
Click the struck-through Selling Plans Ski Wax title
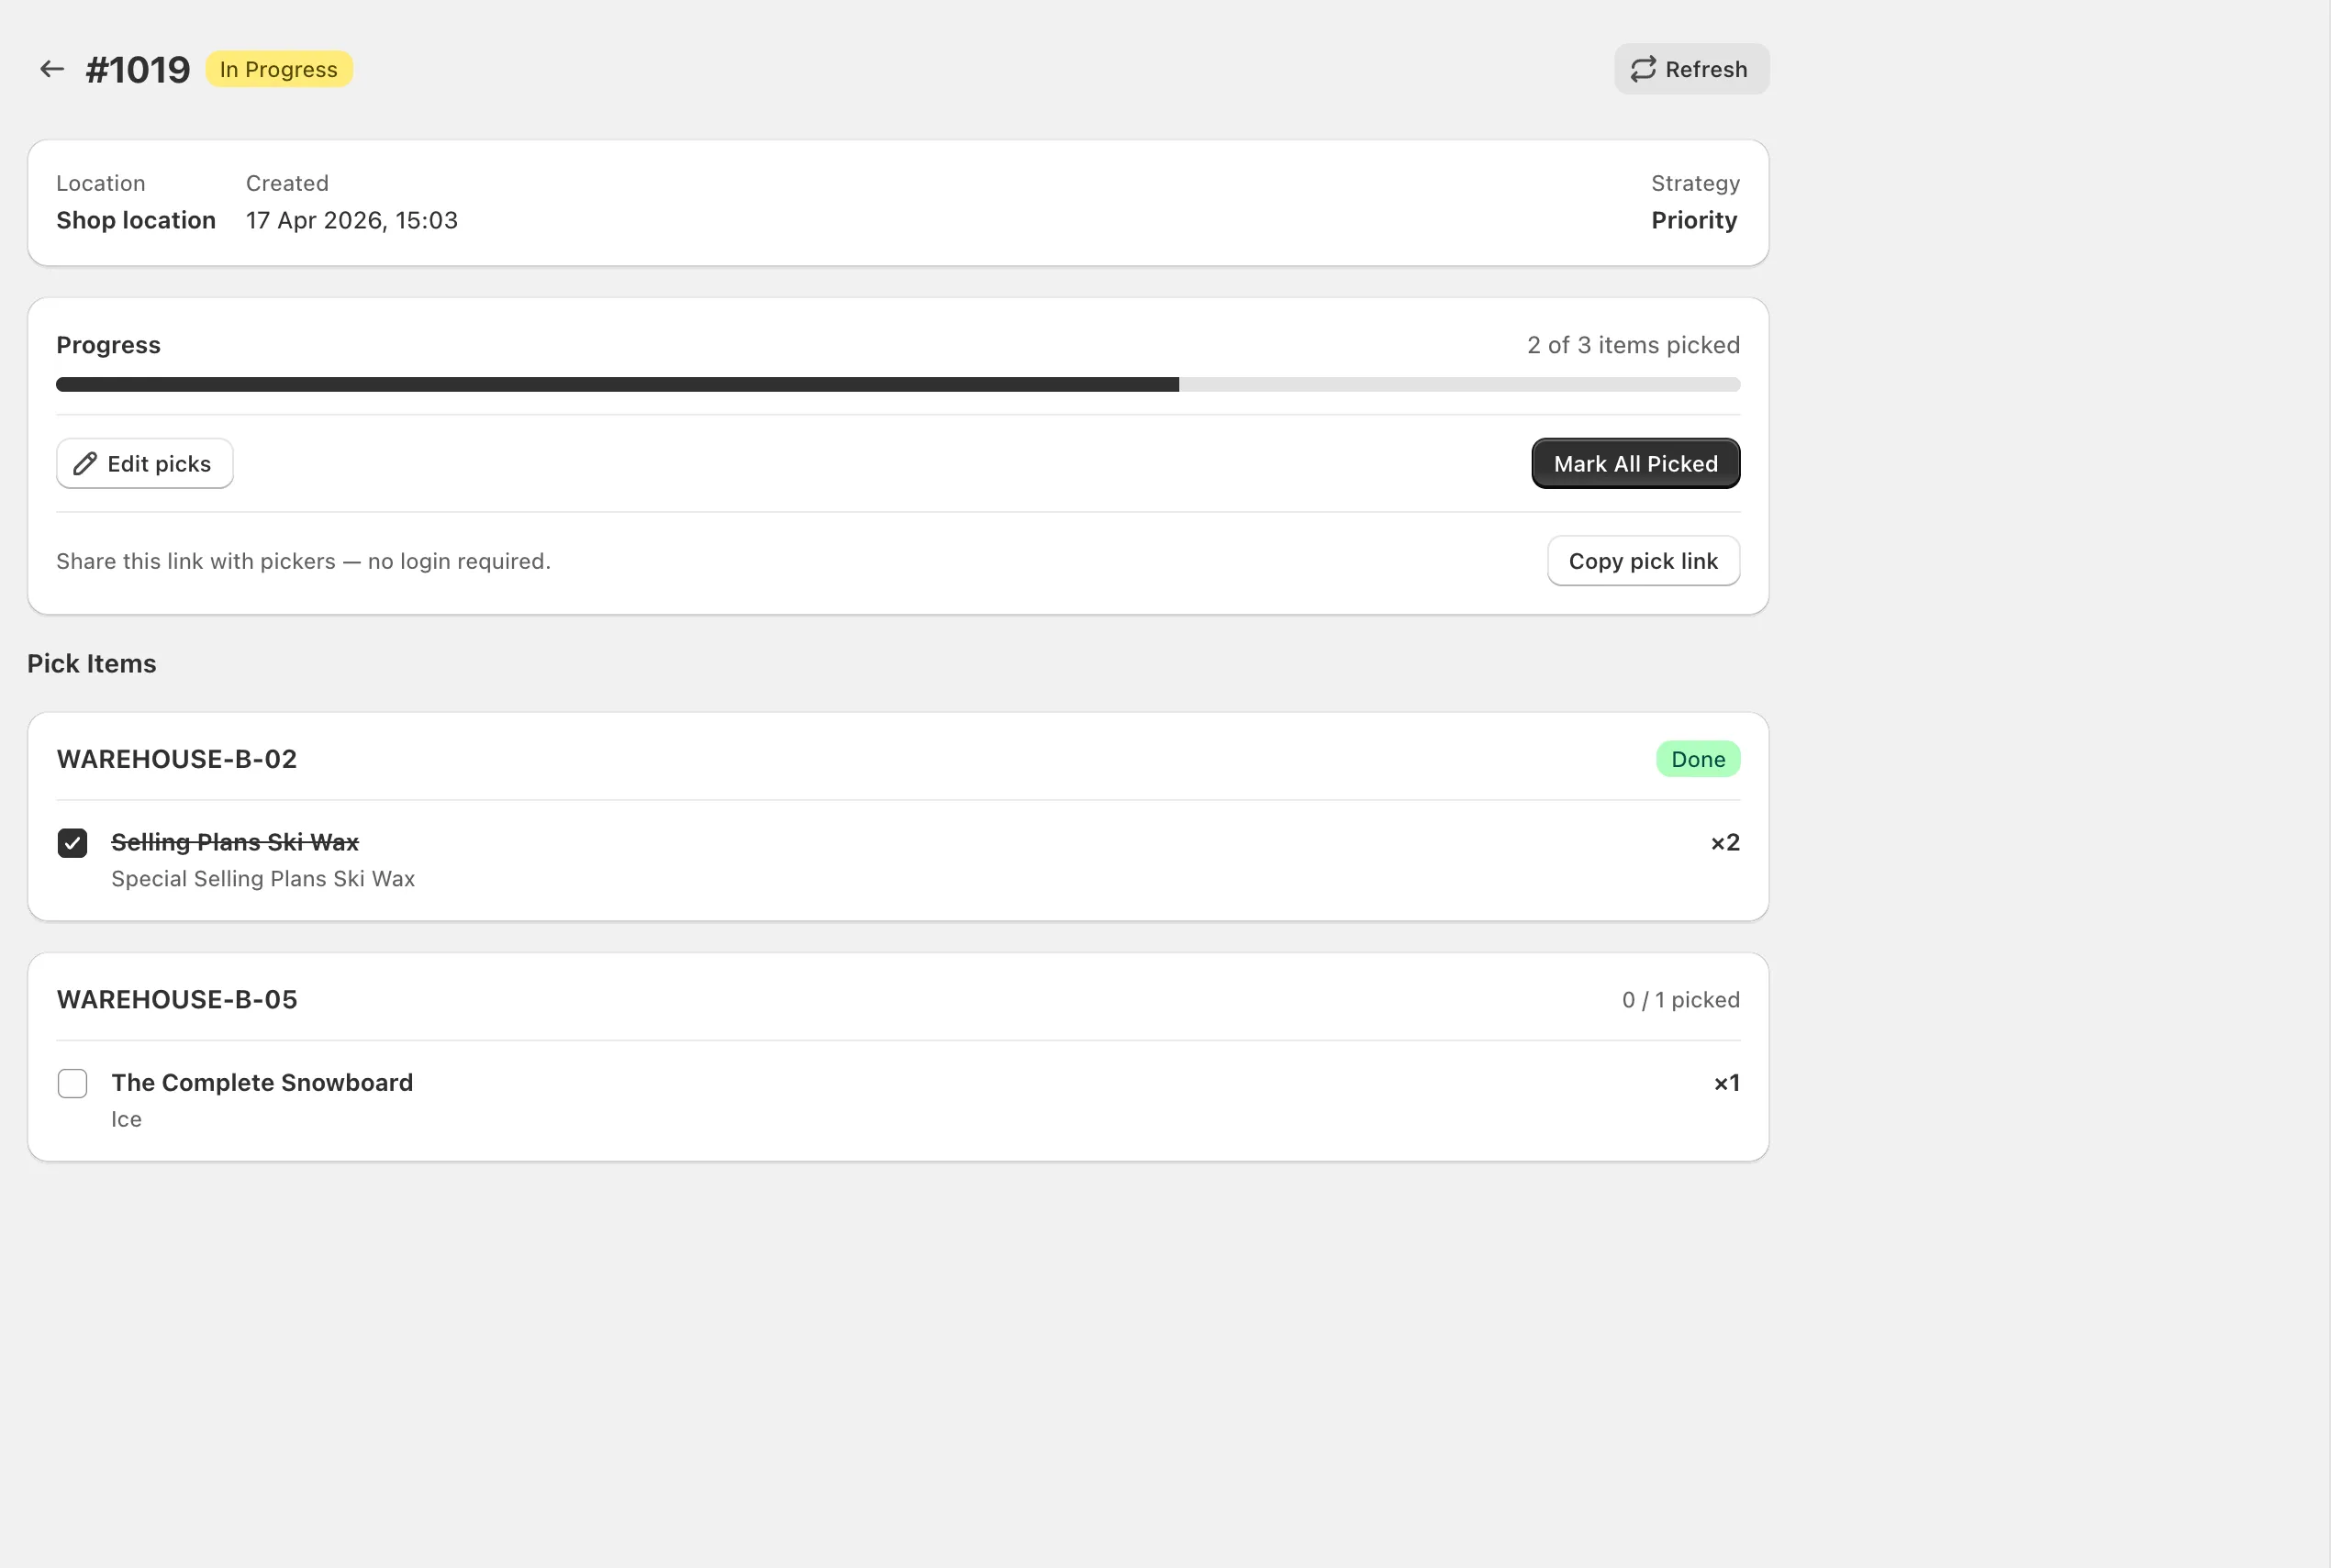235,842
